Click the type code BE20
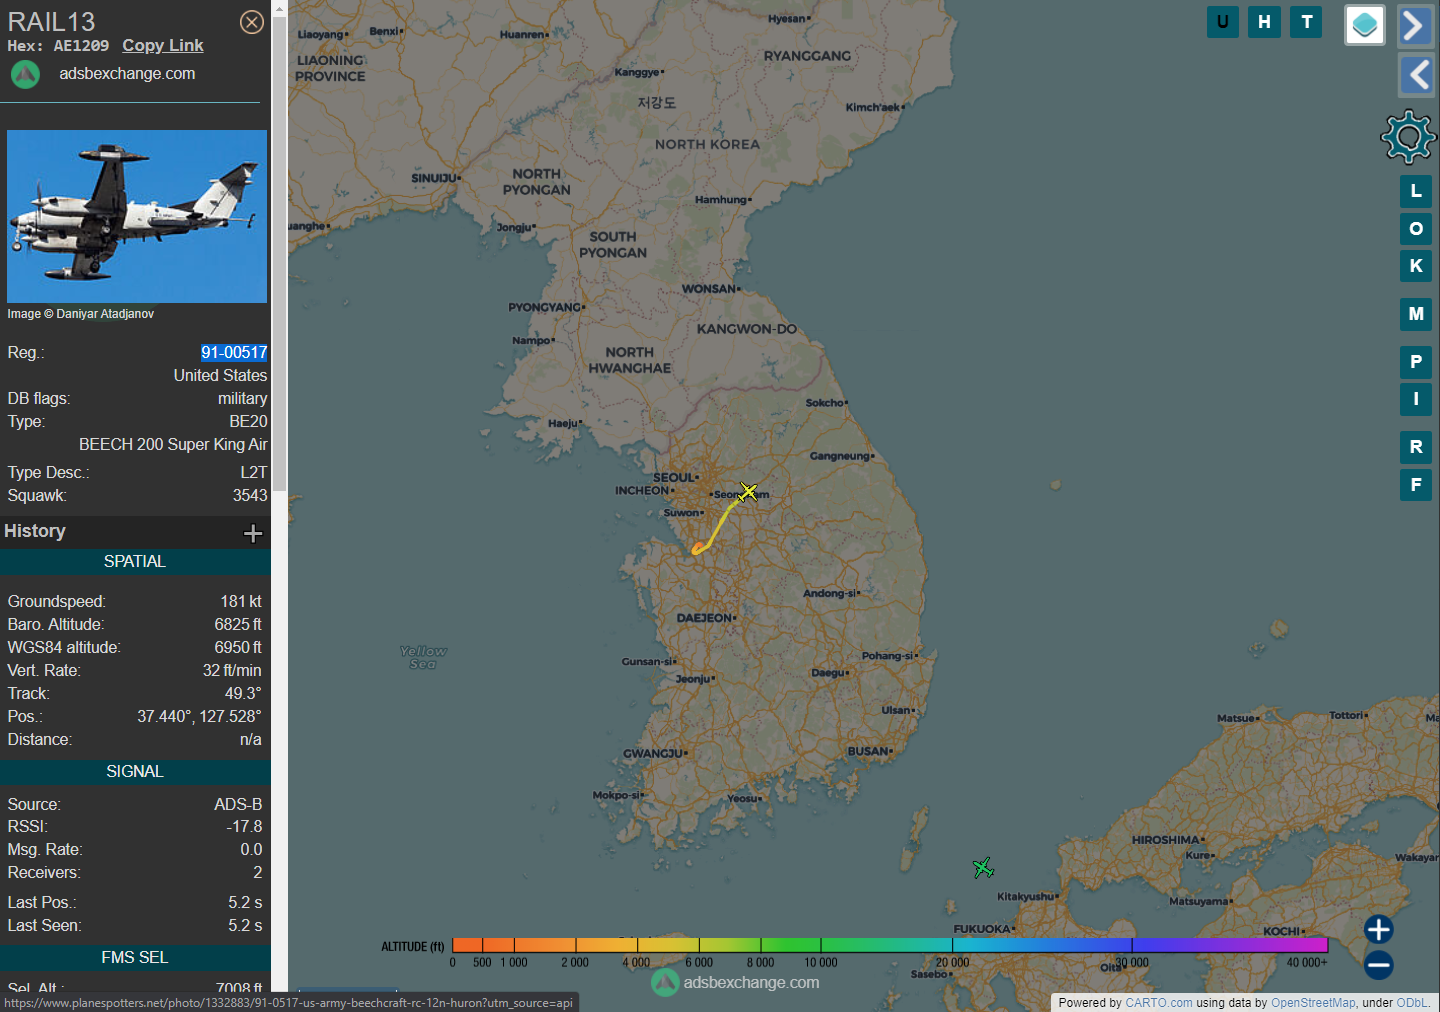The image size is (1440, 1012). [248, 421]
